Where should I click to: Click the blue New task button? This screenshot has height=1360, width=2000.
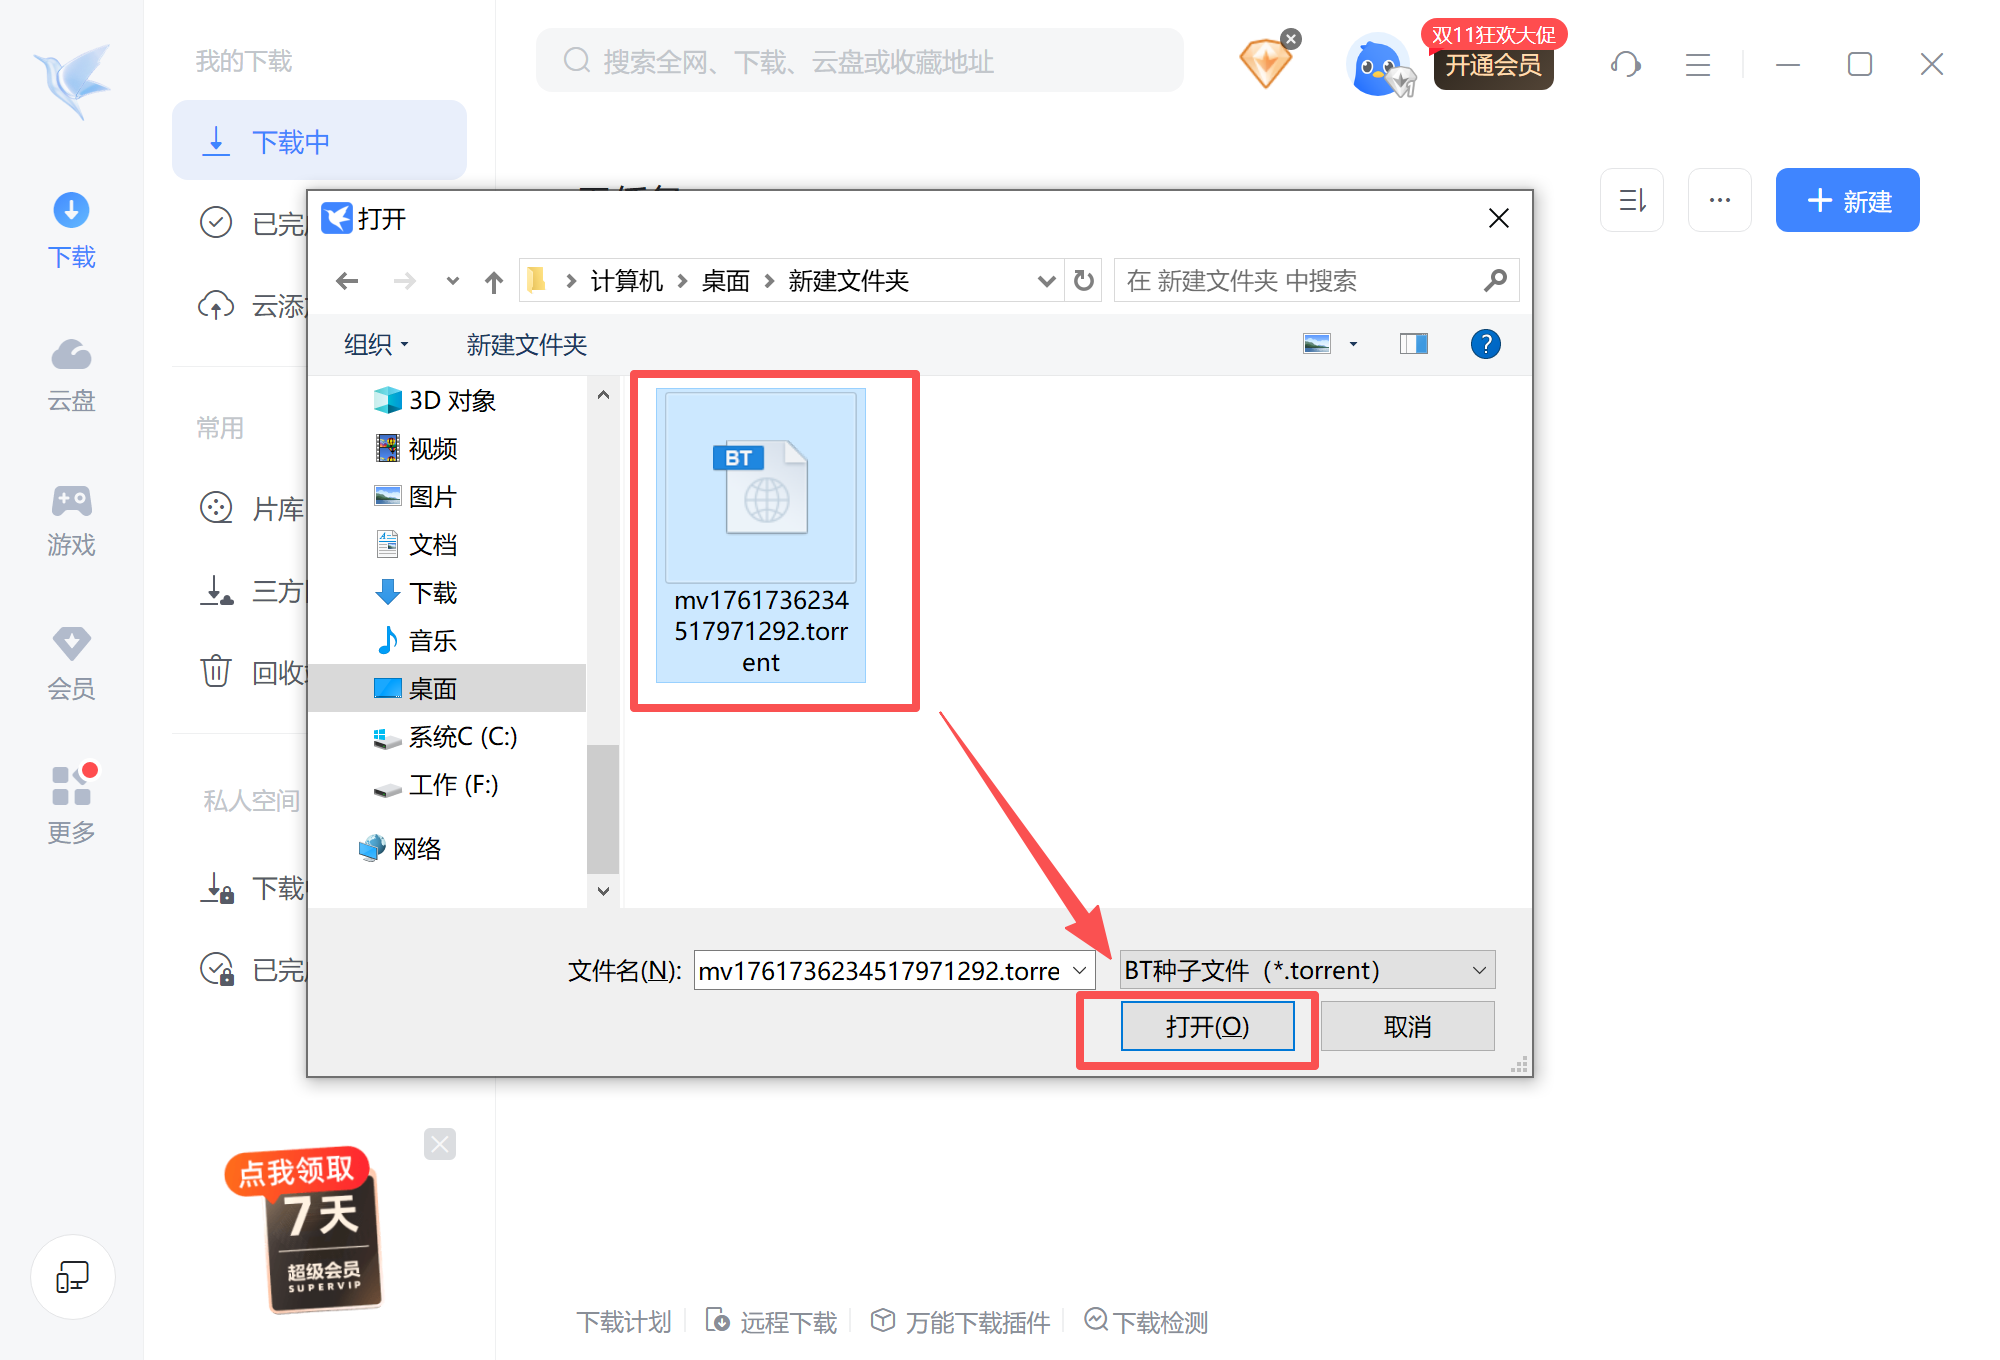[1847, 200]
